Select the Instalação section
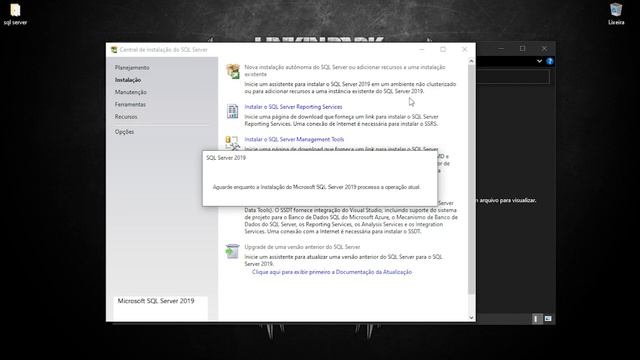 tap(128, 80)
